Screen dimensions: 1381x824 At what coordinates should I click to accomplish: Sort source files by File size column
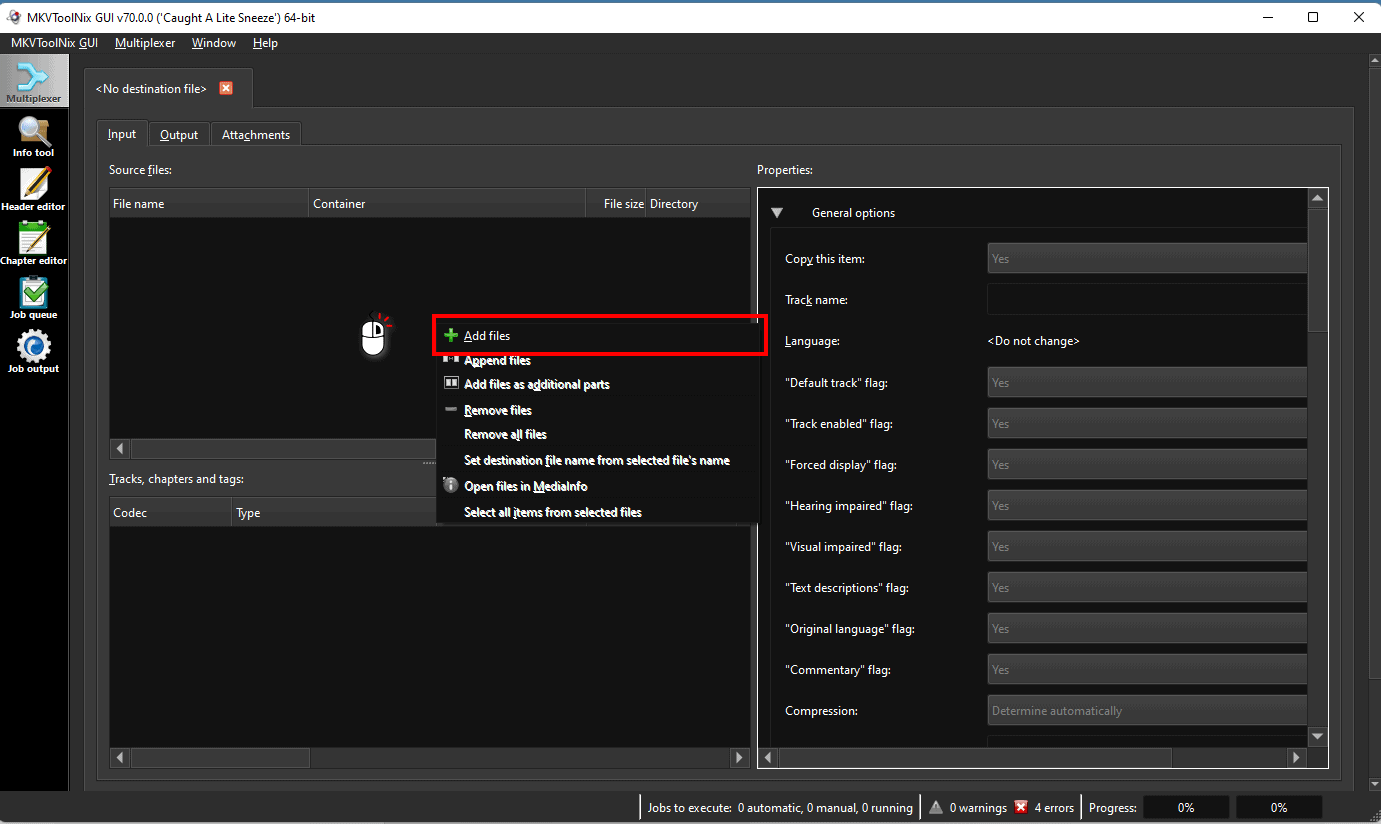click(616, 203)
